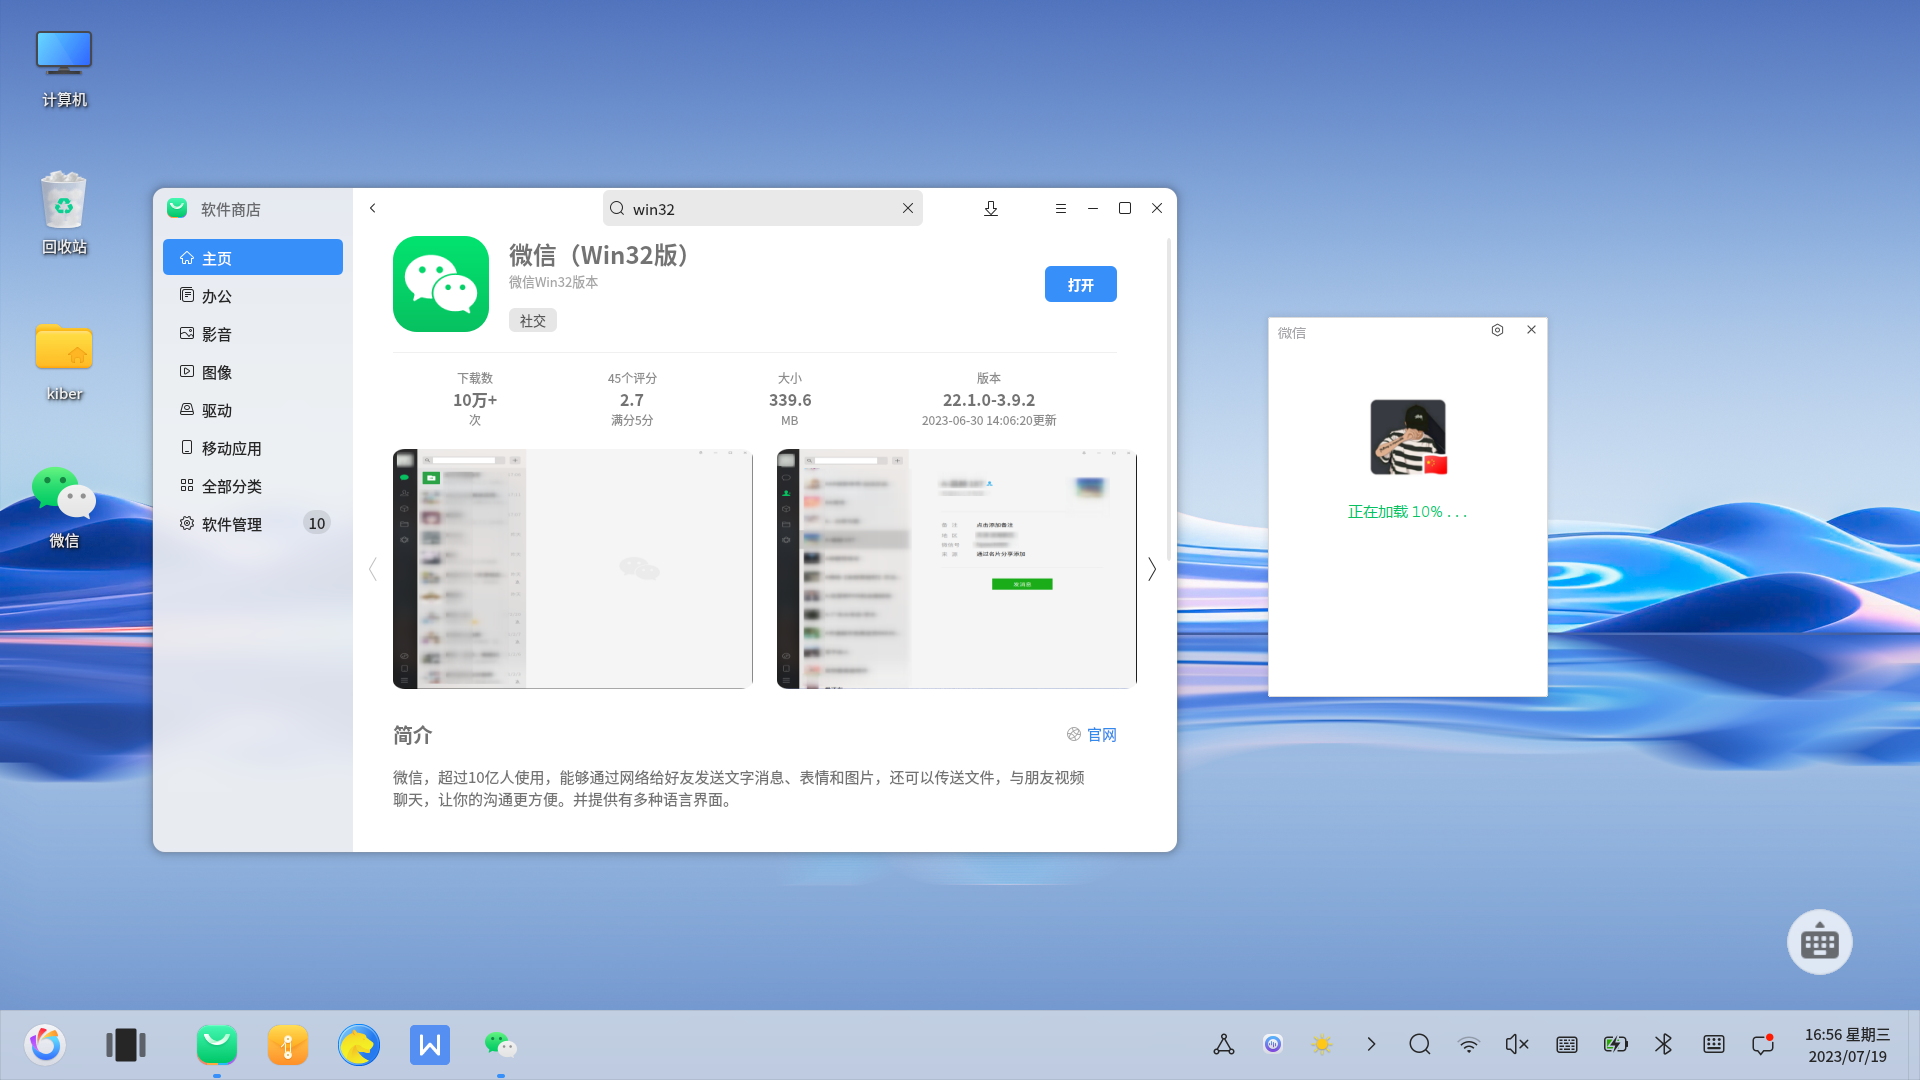Screen dimensions: 1920x1080
Task: Open the blue browser icon in taskbar
Action: 359,1045
